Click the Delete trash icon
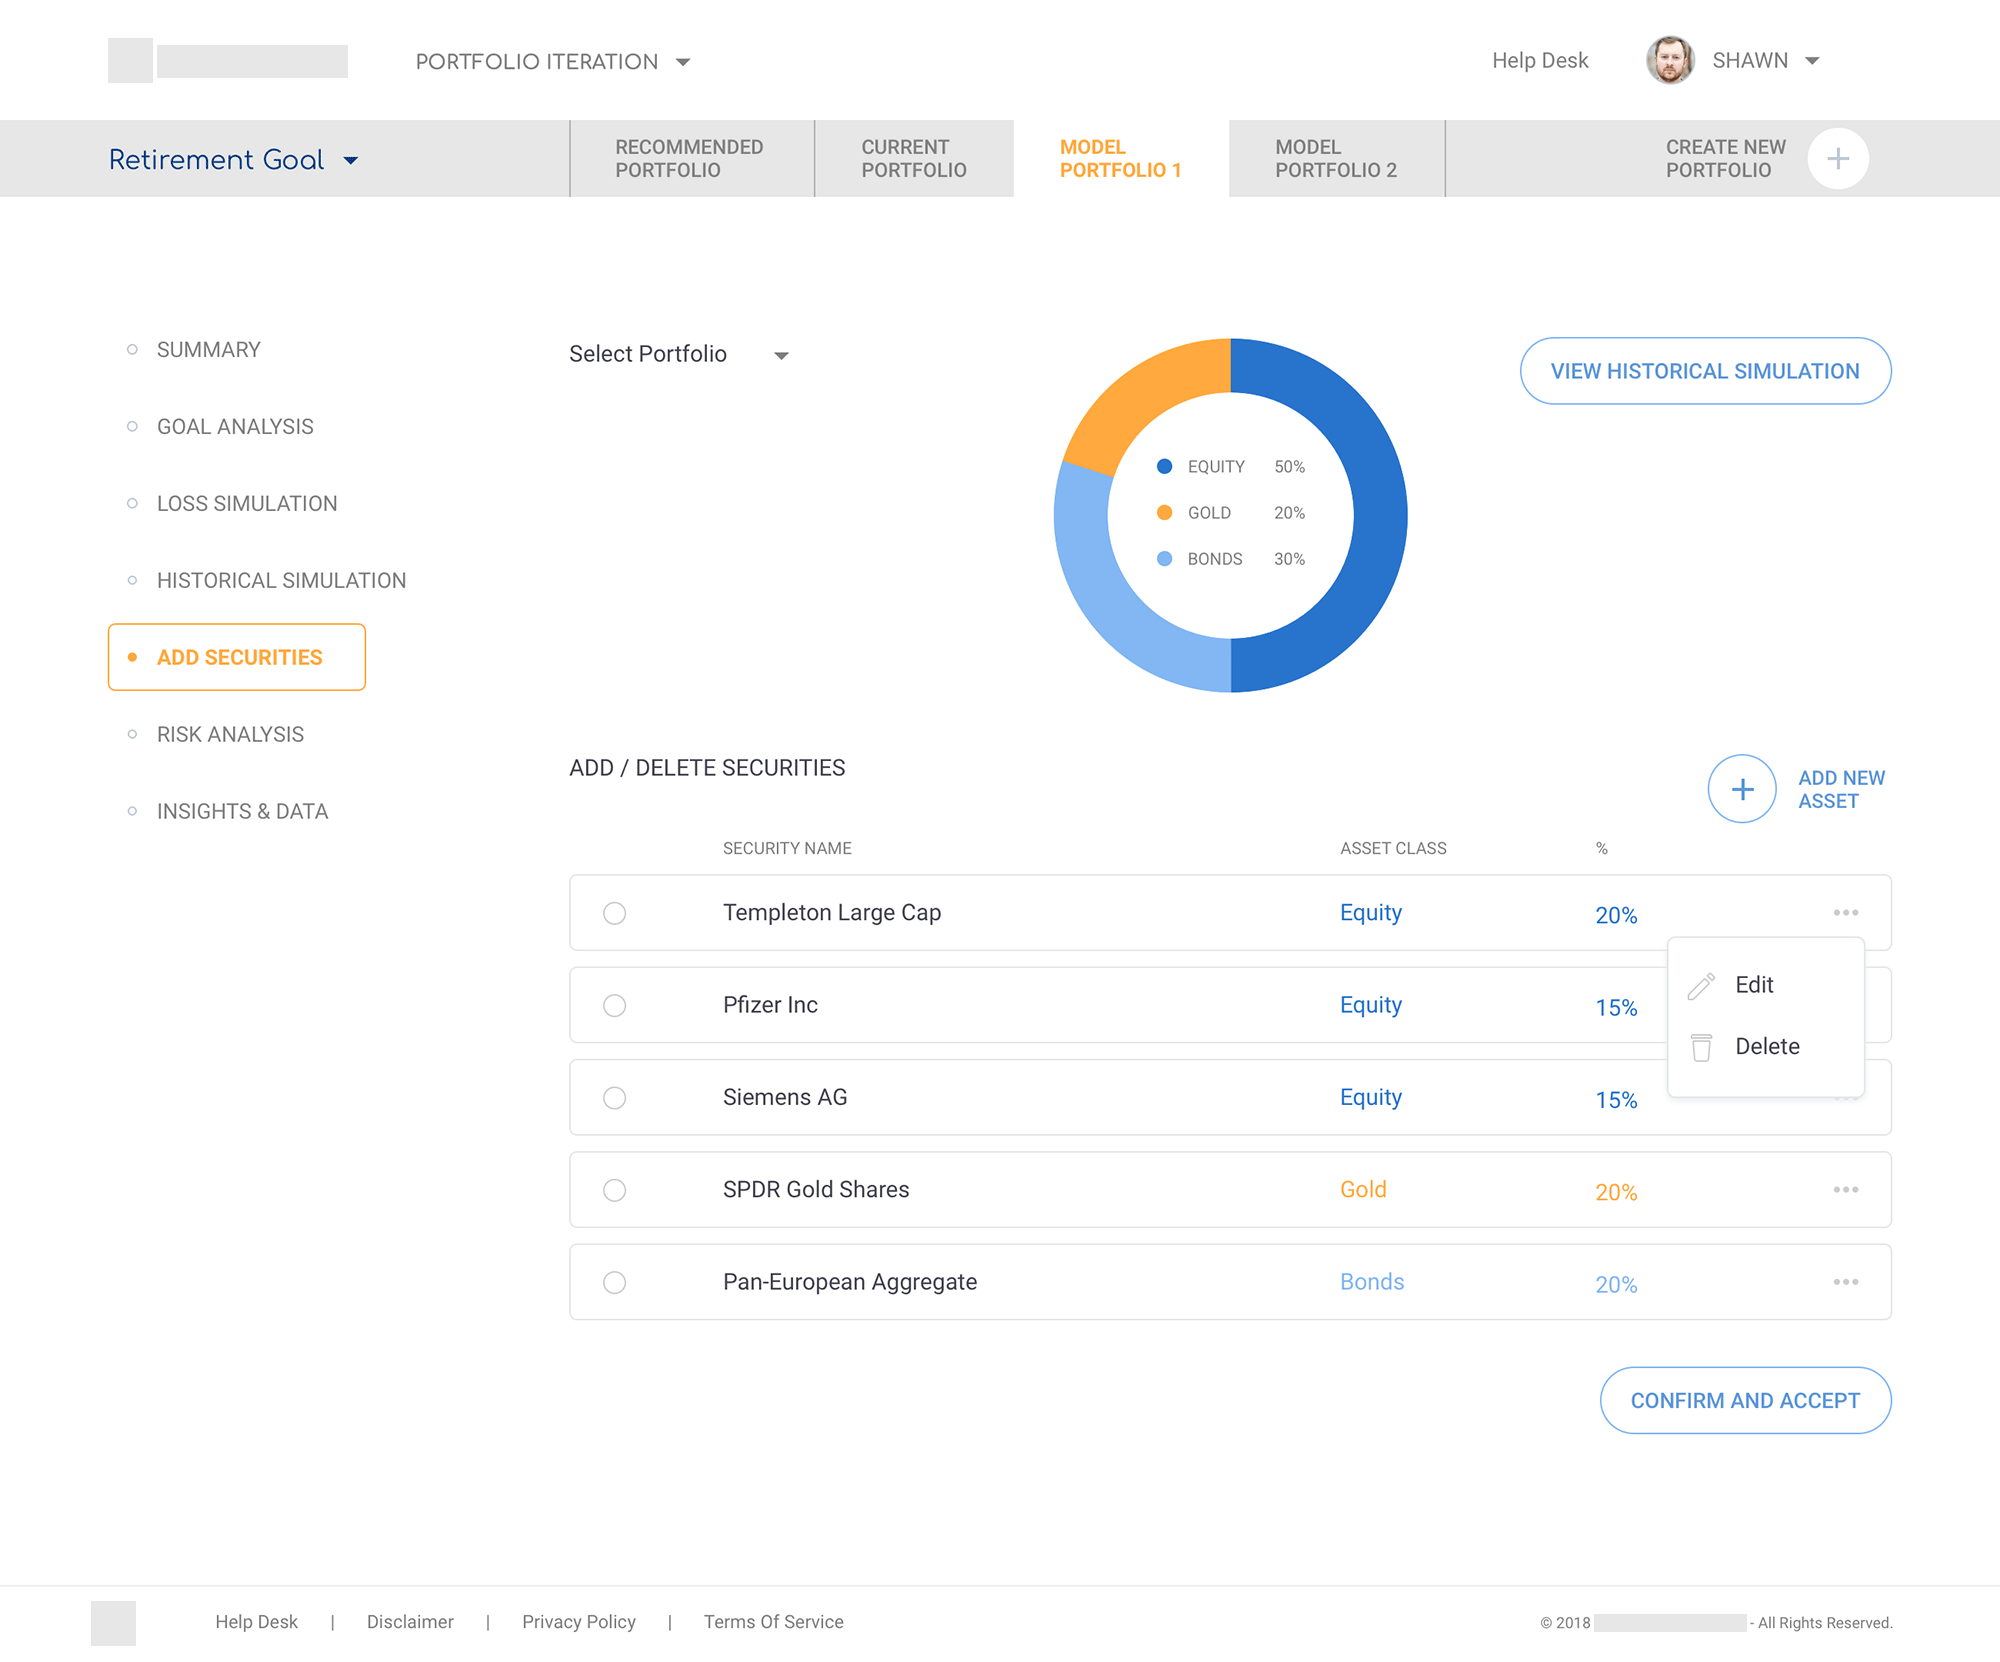Screen dimensions: 2000x1662 point(1703,1046)
